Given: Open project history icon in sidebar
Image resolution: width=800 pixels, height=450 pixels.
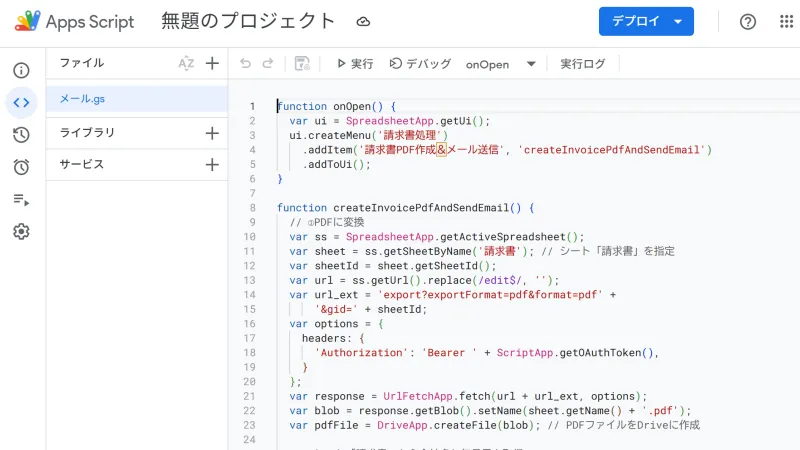Looking at the screenshot, I should 21,135.
